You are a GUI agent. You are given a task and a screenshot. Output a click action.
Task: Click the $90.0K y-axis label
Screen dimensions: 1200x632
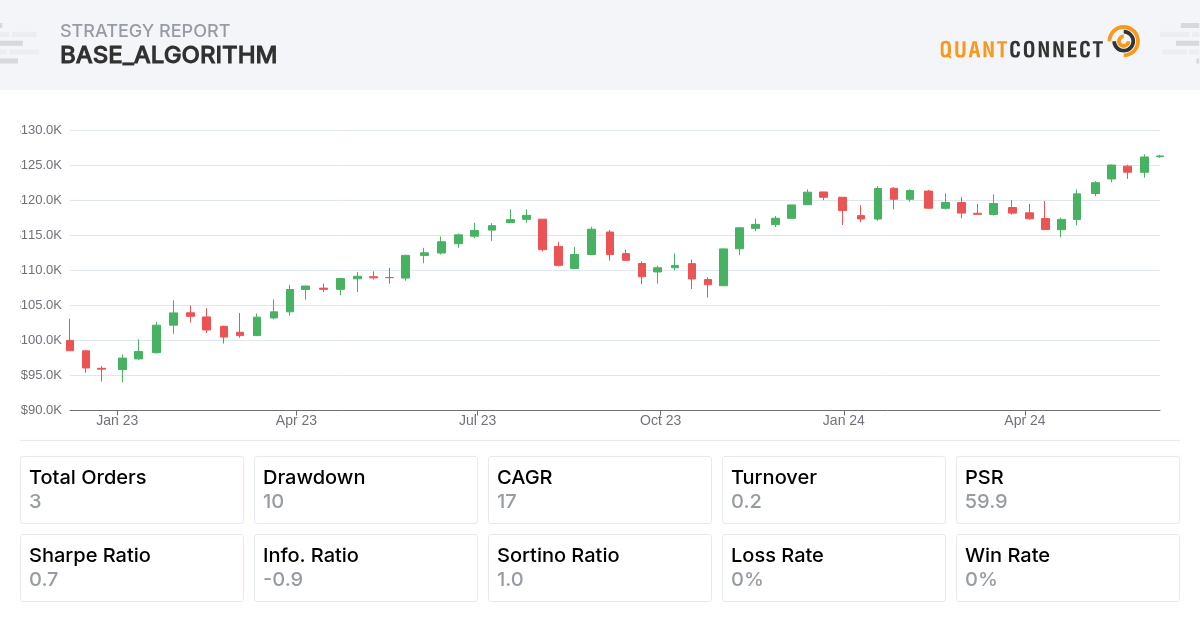[x=41, y=410]
